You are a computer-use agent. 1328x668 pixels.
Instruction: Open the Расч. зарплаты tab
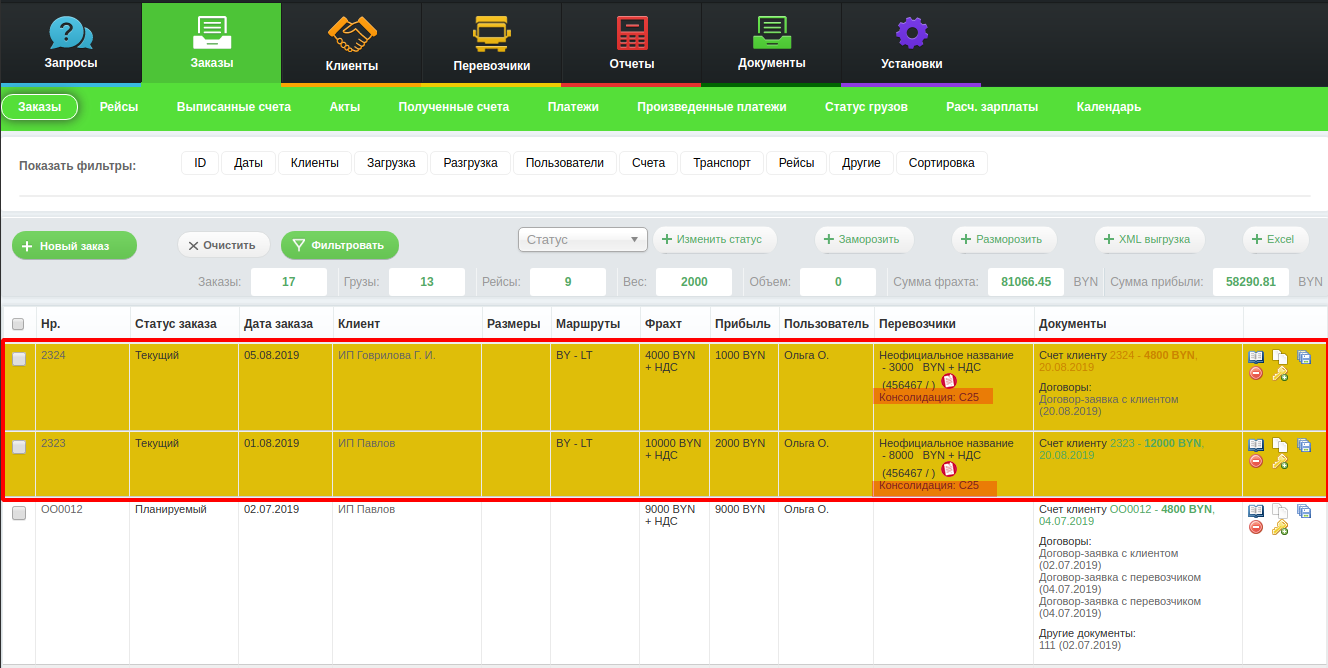[x=992, y=107]
